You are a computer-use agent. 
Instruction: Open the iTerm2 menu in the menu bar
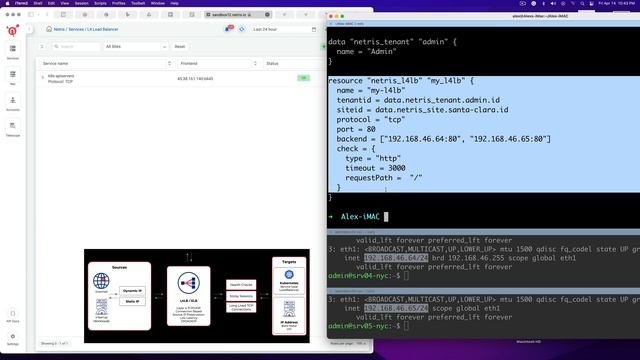[21, 3]
